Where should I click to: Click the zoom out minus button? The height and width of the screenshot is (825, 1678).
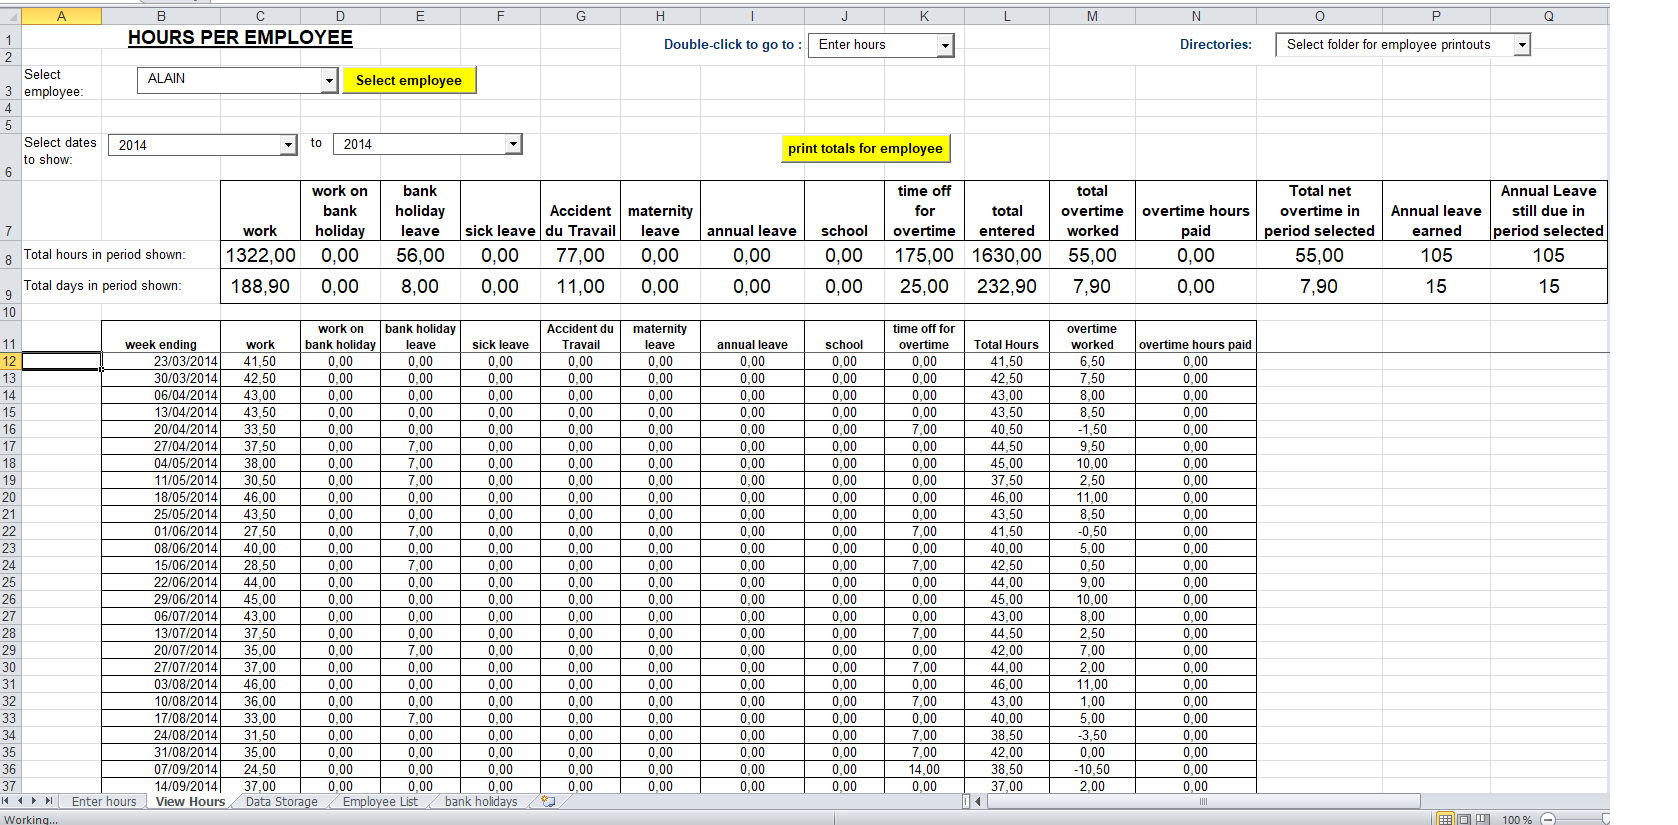point(1547,819)
